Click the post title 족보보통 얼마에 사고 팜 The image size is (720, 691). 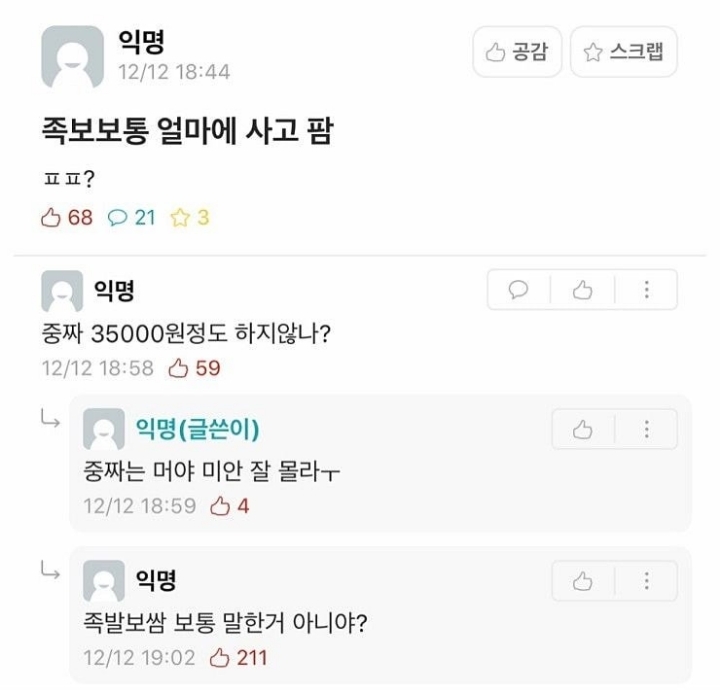pos(187,131)
